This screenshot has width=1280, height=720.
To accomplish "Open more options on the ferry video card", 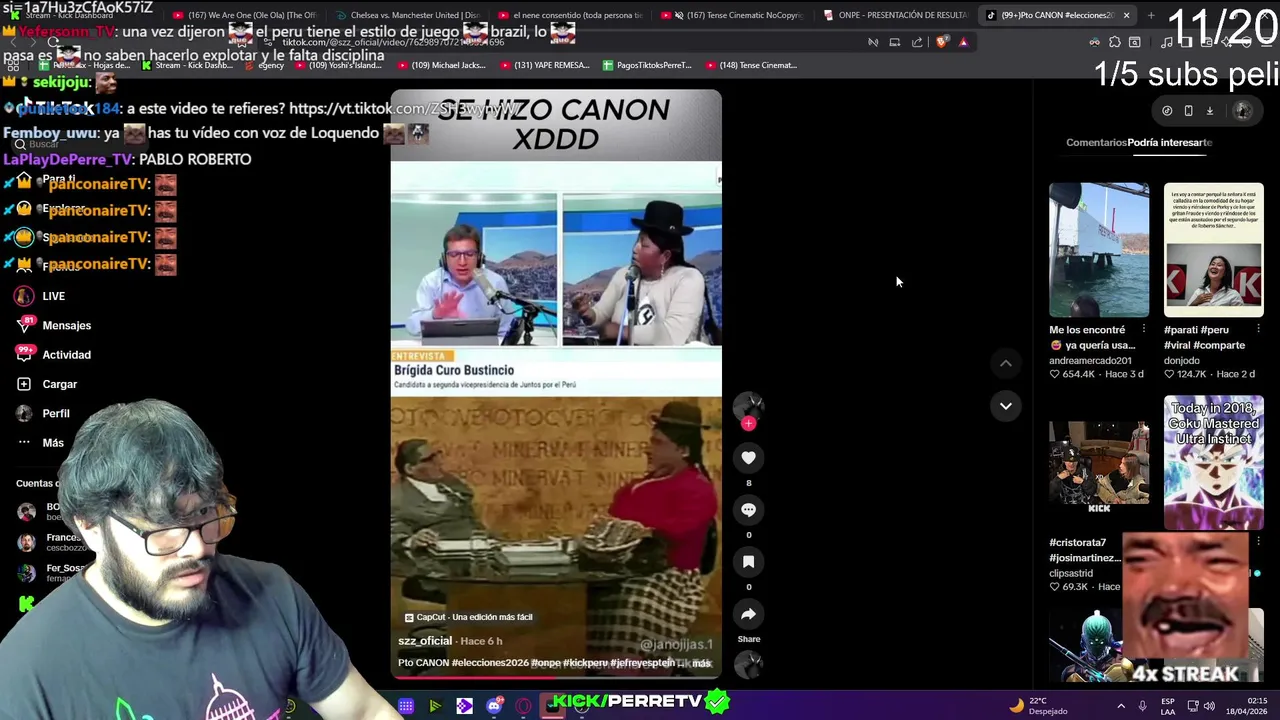I will click(x=1143, y=329).
